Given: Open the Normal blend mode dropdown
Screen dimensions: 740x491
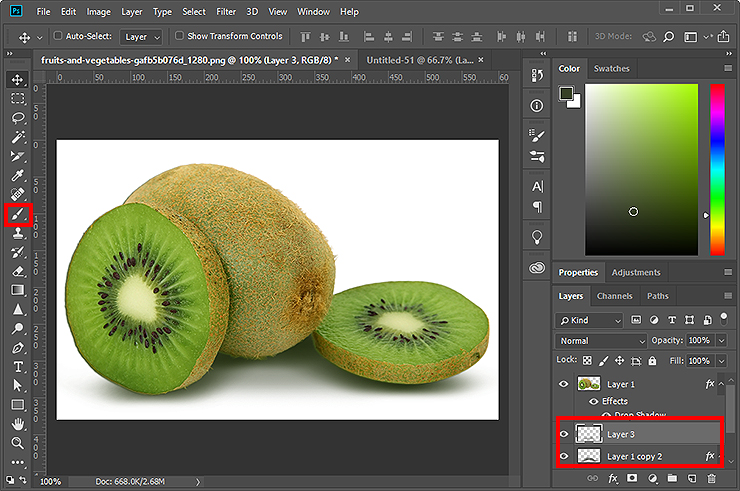Looking at the screenshot, I should click(602, 341).
